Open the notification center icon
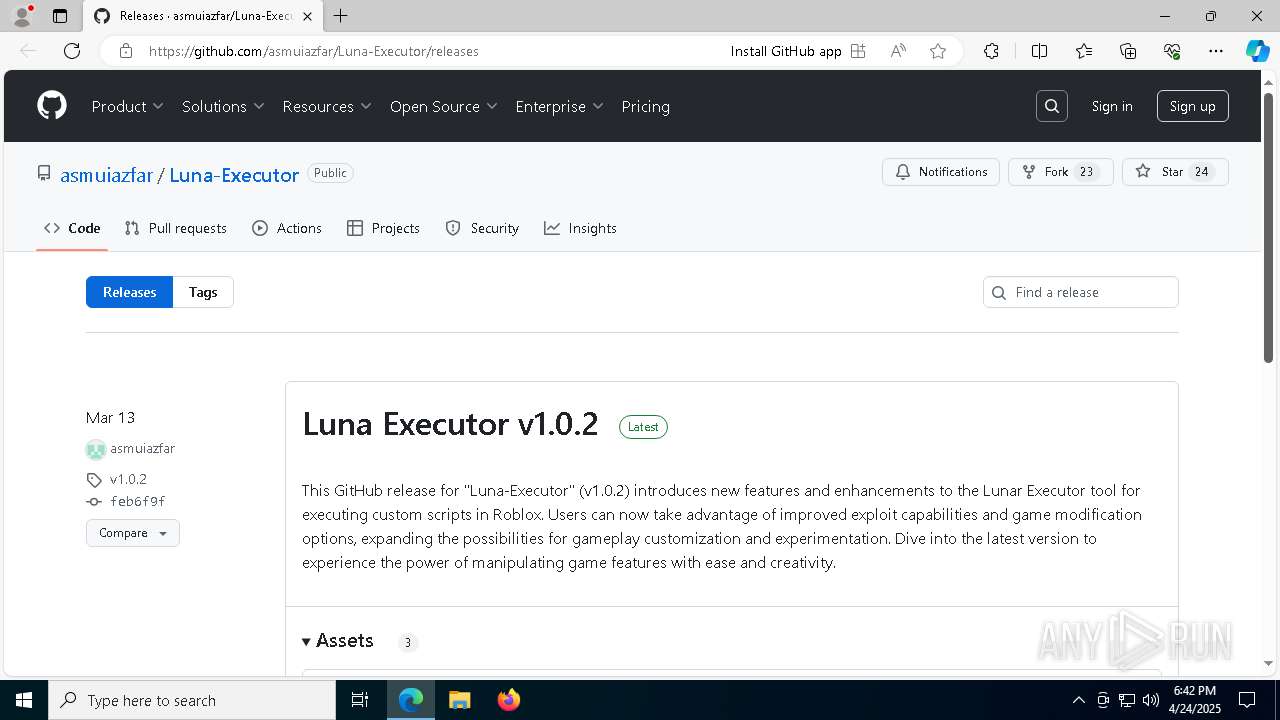 coord(1247,700)
